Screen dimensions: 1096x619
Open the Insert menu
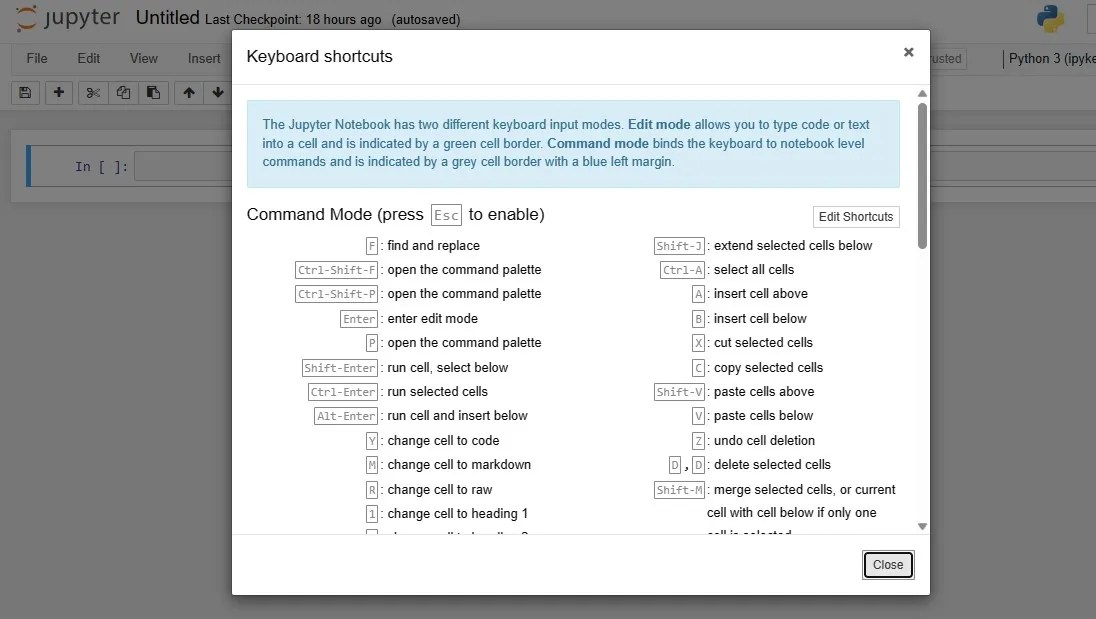[x=204, y=58]
